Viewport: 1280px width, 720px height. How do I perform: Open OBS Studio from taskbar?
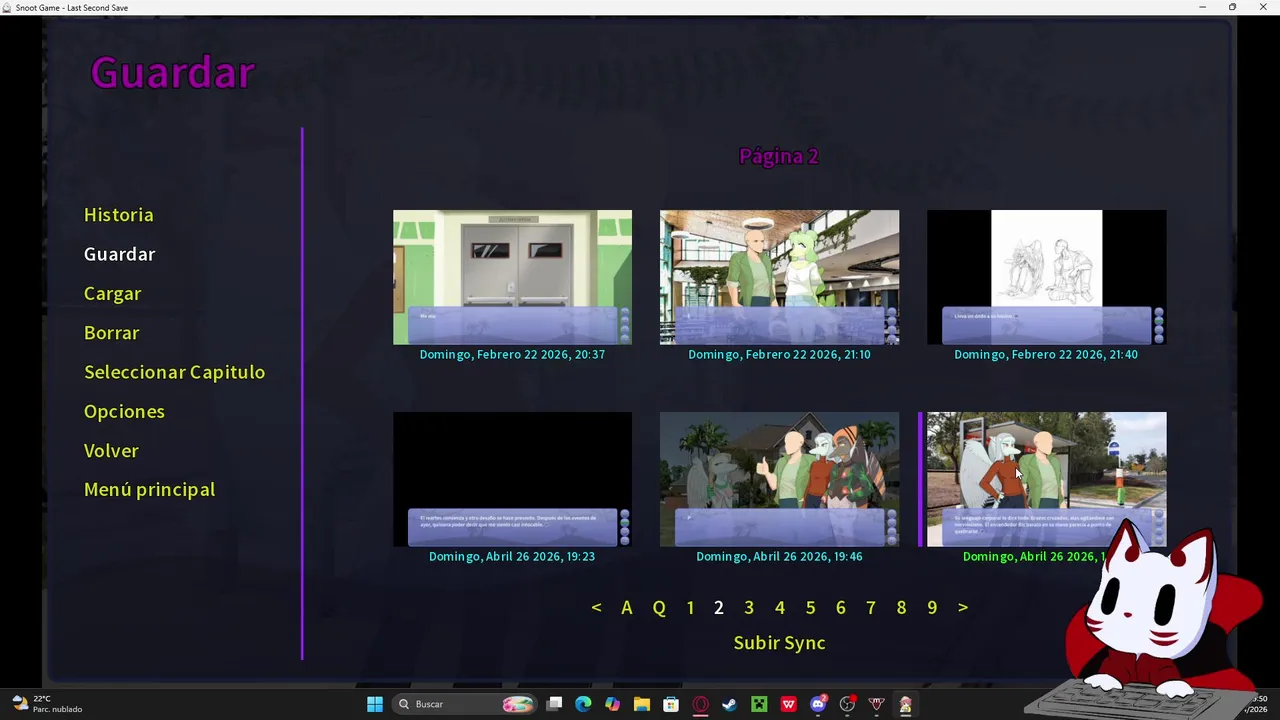pyautogui.click(x=847, y=704)
